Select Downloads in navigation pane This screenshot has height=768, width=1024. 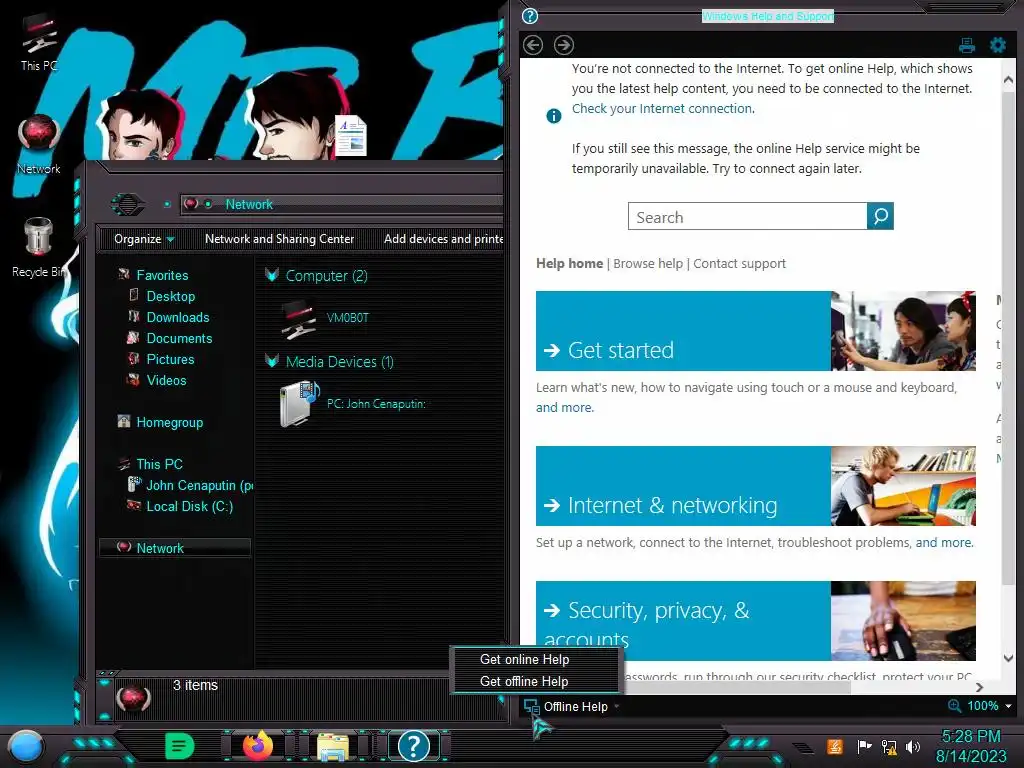click(x=178, y=317)
